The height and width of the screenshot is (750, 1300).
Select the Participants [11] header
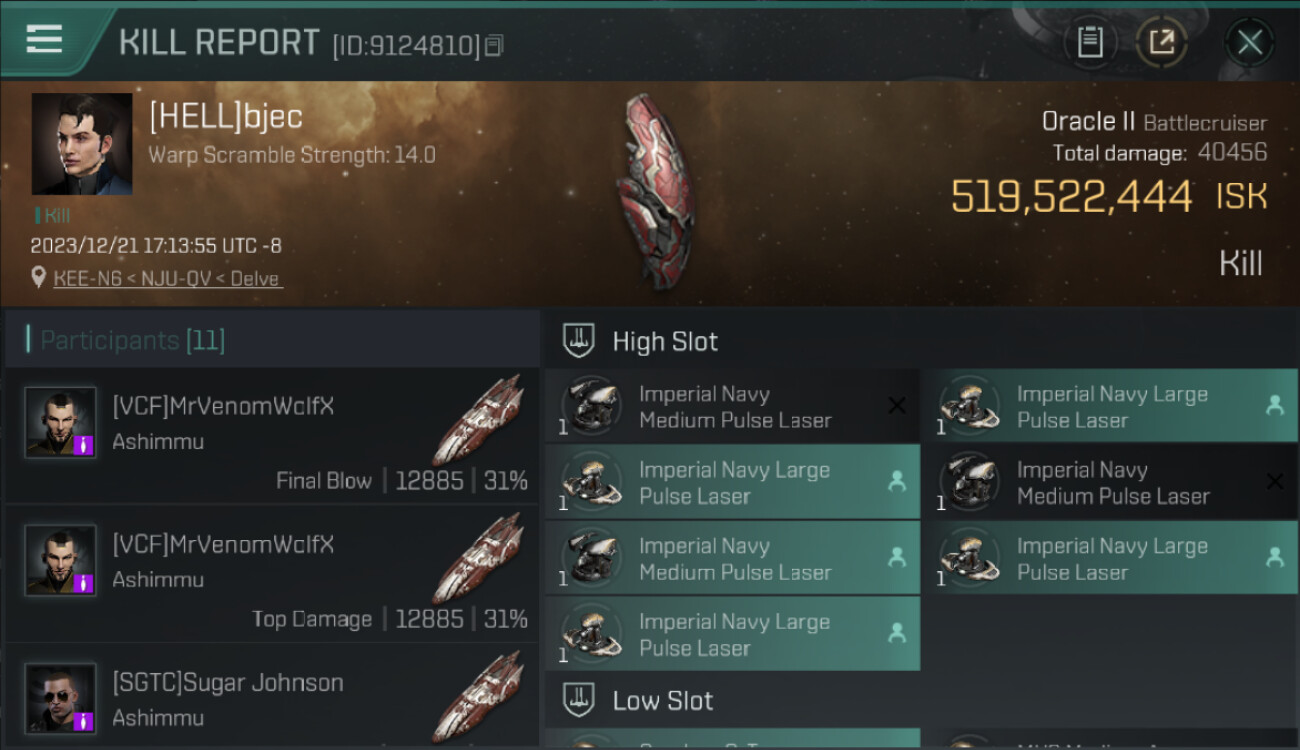(x=132, y=341)
